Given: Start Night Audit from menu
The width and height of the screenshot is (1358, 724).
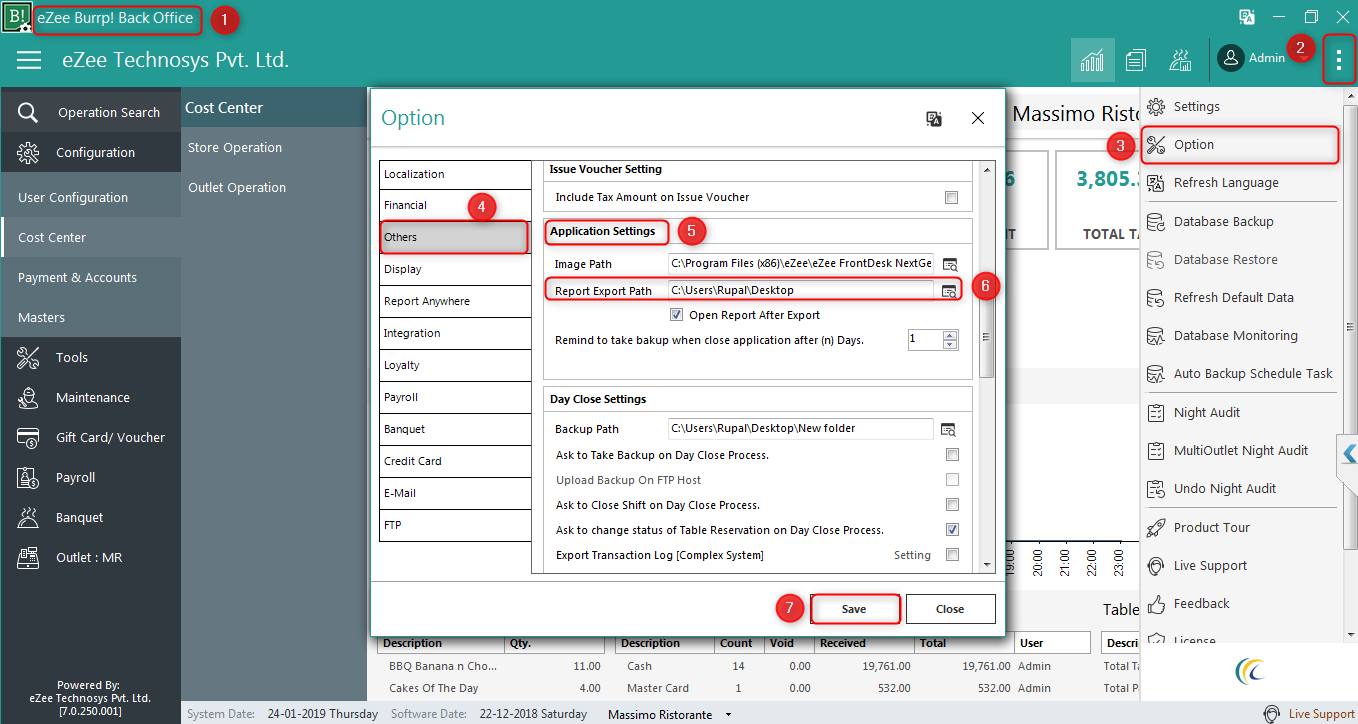Looking at the screenshot, I should pyautogui.click(x=1240, y=412).
